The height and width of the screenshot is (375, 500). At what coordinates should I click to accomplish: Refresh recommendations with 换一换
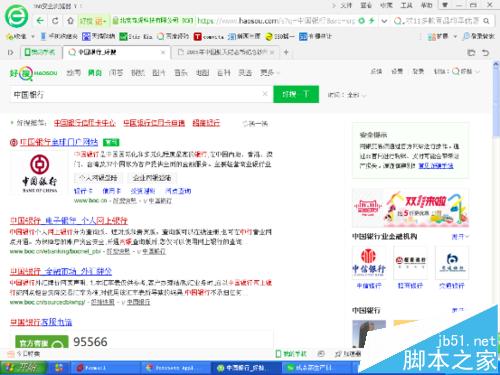255,124
